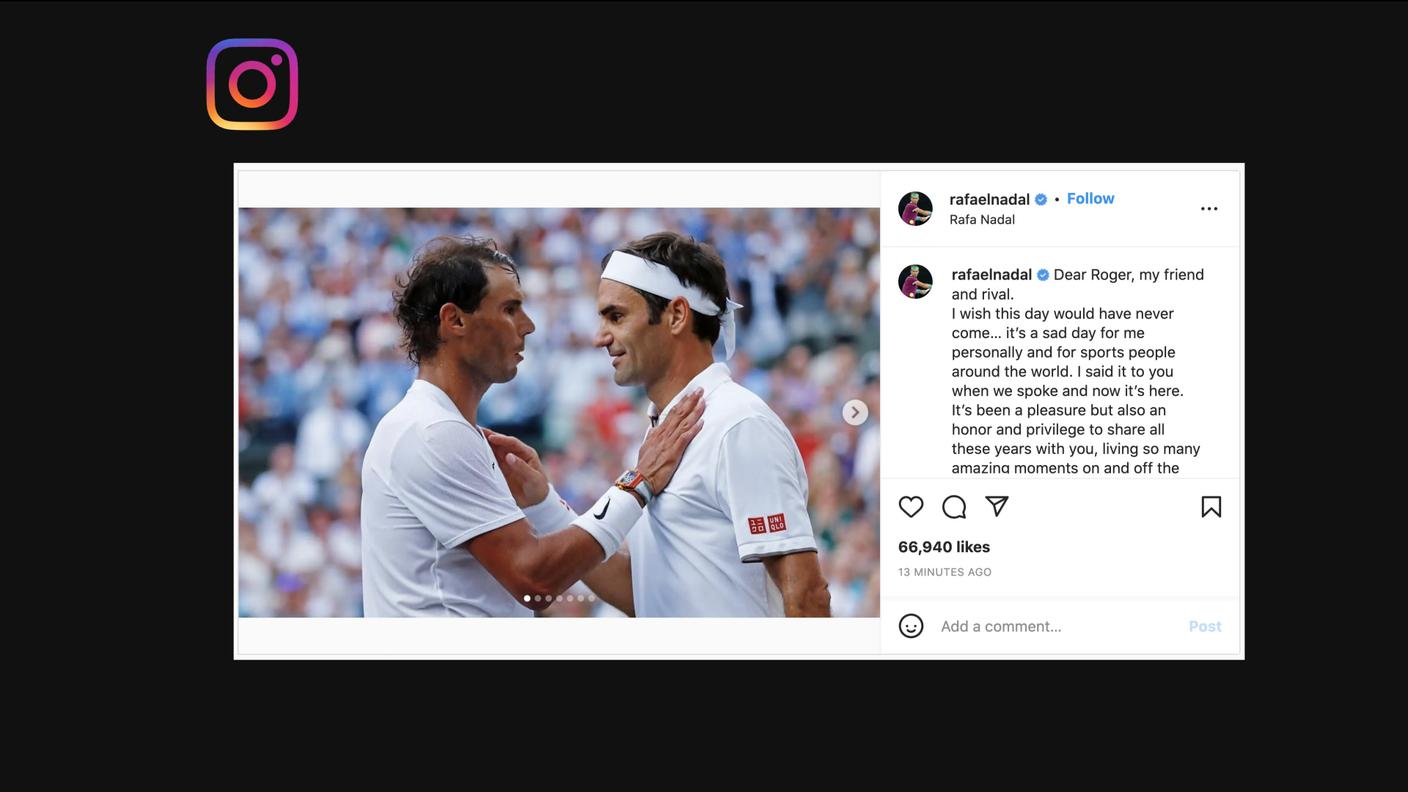The image size is (1408, 792).
Task: Open rafaelnadal username in the caption
Action: click(x=991, y=274)
